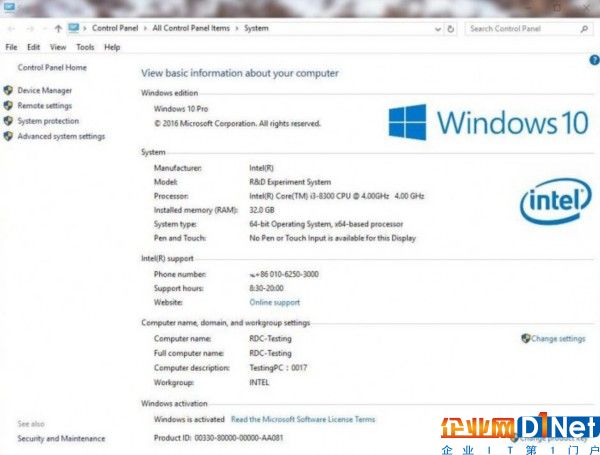The image size is (600, 455).
Task: Click the shield icon beside Change settings
Action: (x=526, y=338)
